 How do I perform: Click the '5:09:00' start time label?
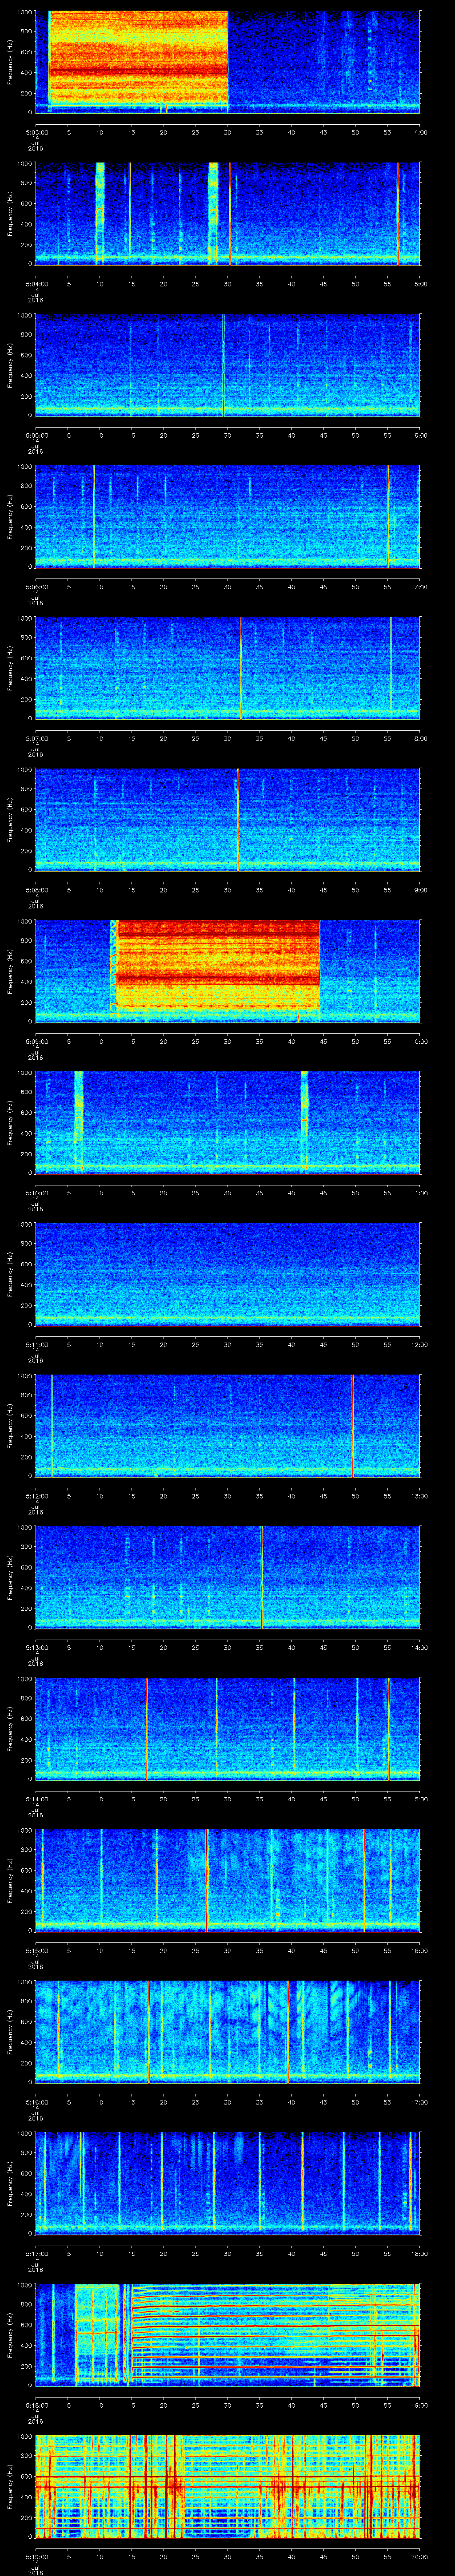36,1042
